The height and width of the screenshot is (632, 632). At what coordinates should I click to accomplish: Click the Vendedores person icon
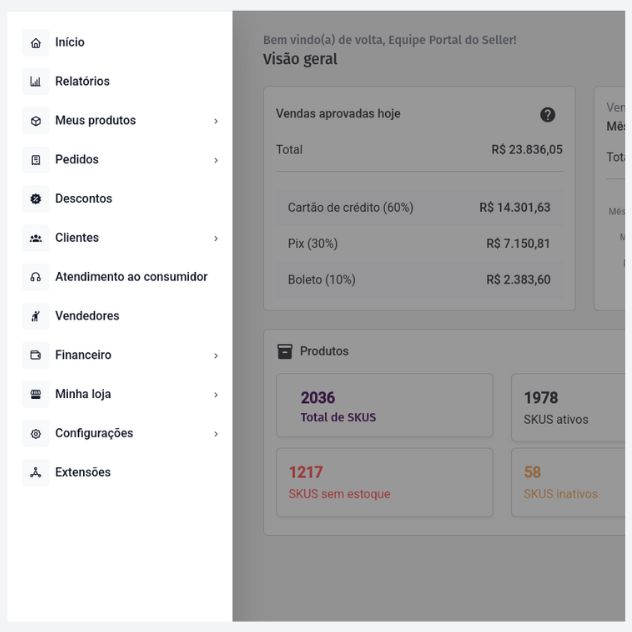coord(36,316)
